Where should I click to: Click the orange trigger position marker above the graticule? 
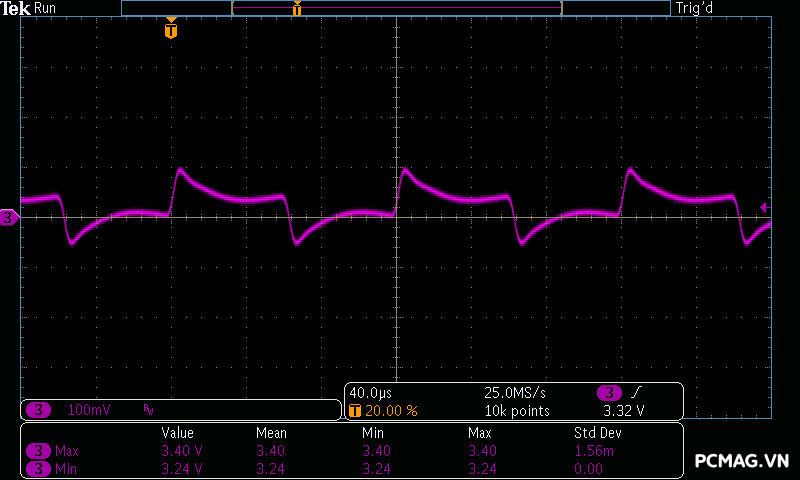click(171, 30)
